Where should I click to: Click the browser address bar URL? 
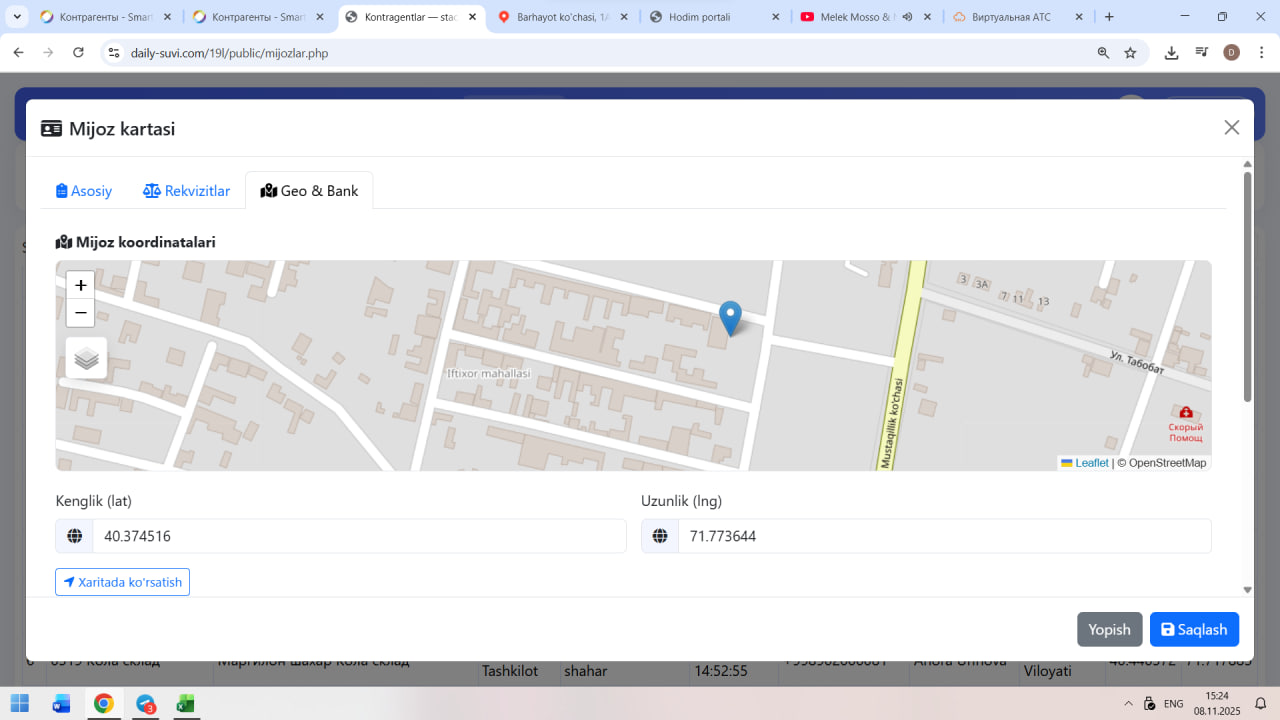[x=230, y=53]
